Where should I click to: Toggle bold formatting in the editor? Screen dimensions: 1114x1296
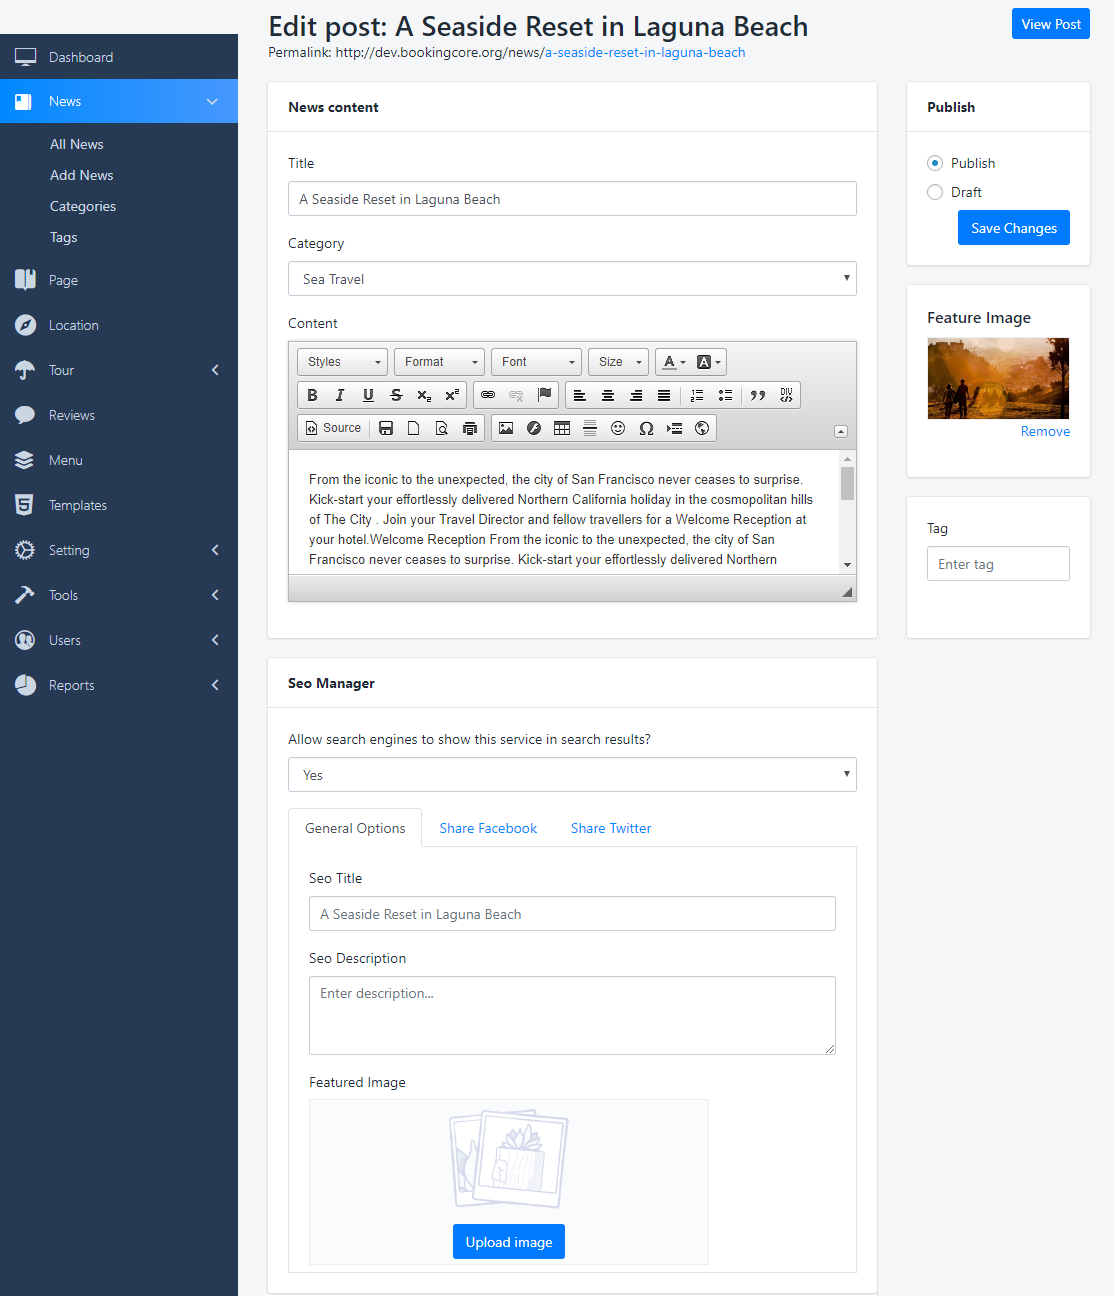pos(312,395)
